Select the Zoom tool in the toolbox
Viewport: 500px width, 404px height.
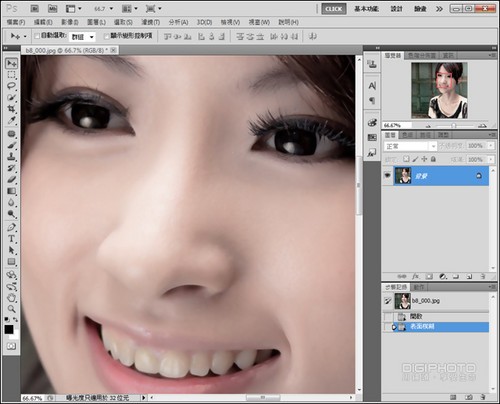11,309
